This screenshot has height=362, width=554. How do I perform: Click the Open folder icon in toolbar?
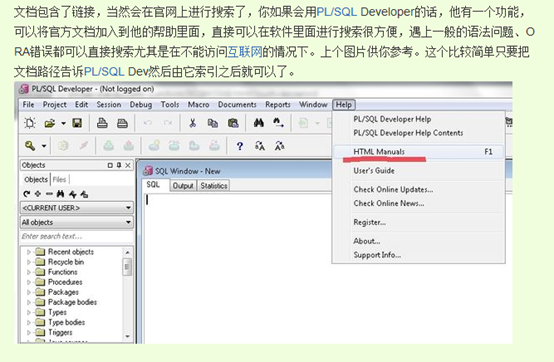(50, 123)
